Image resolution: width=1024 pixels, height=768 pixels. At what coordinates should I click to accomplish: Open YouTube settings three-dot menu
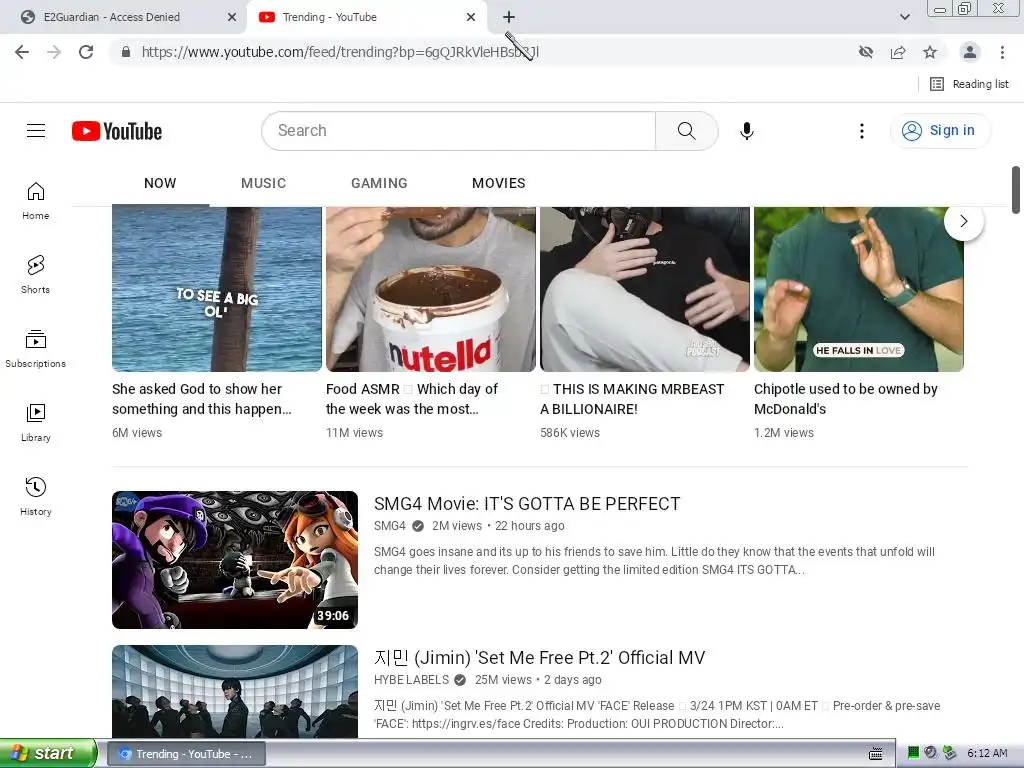pyautogui.click(x=861, y=131)
